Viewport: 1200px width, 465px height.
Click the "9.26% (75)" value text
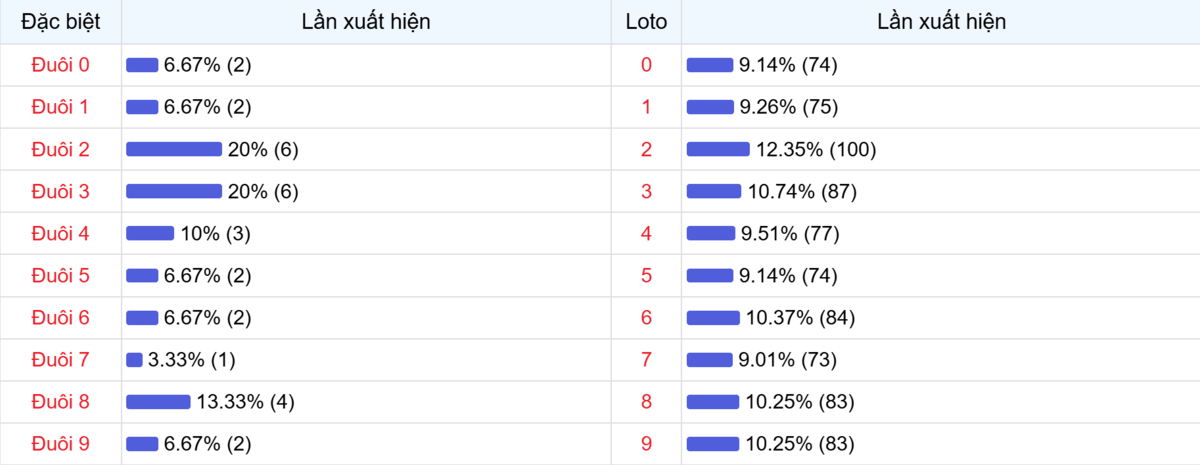(x=788, y=107)
